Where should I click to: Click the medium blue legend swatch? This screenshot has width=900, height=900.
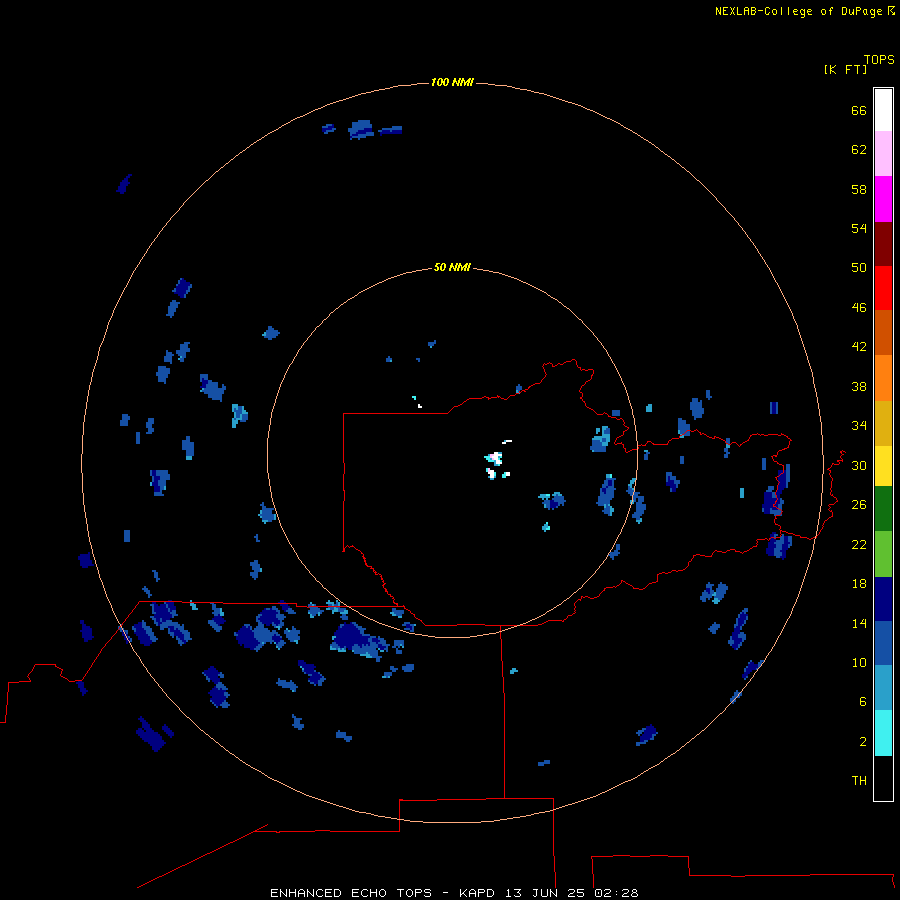(x=883, y=643)
